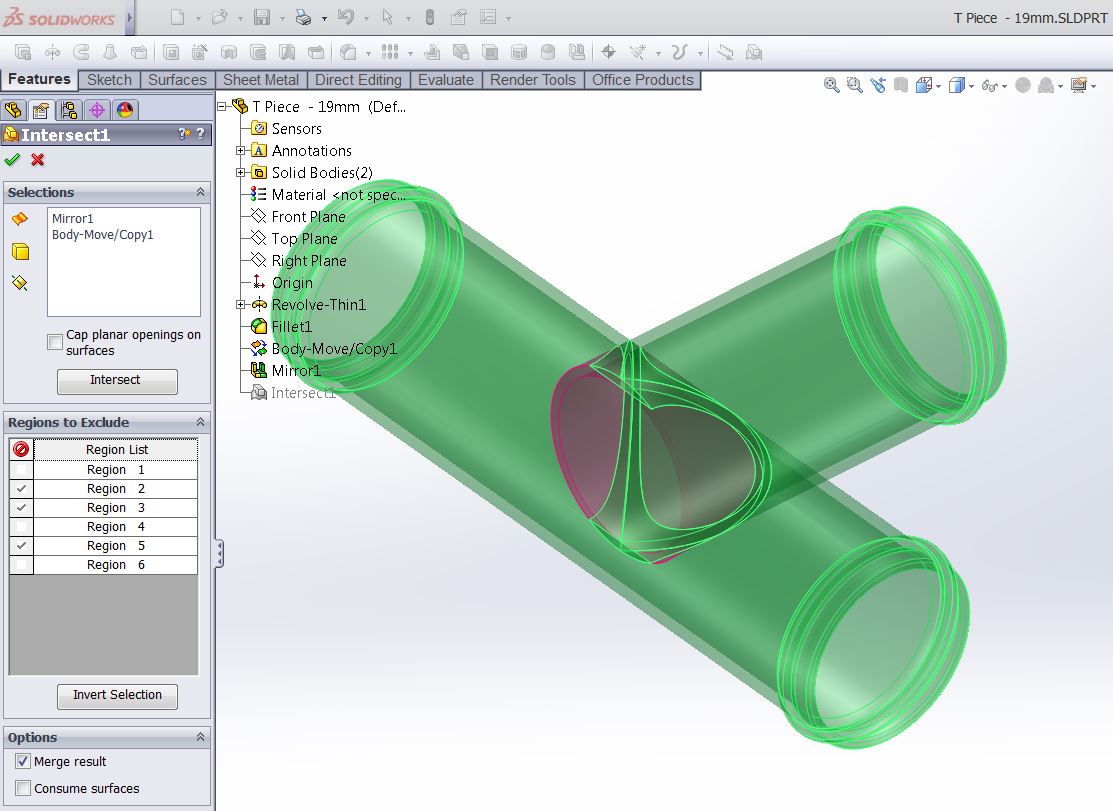Expand the Revolve-Thin1 tree node
1113x811 pixels.
click(241, 305)
